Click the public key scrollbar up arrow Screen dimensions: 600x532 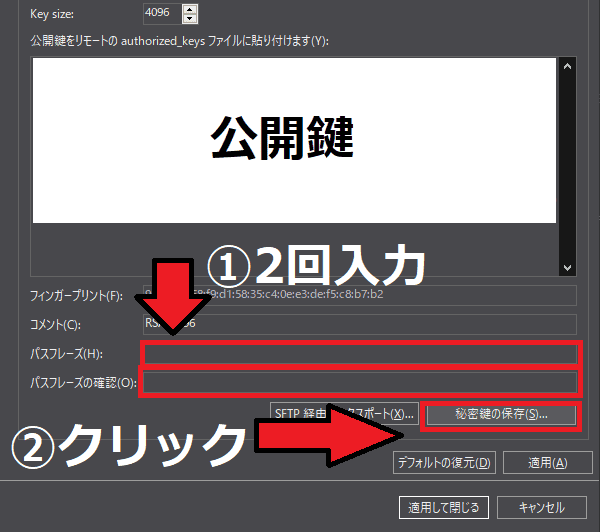click(x=568, y=67)
